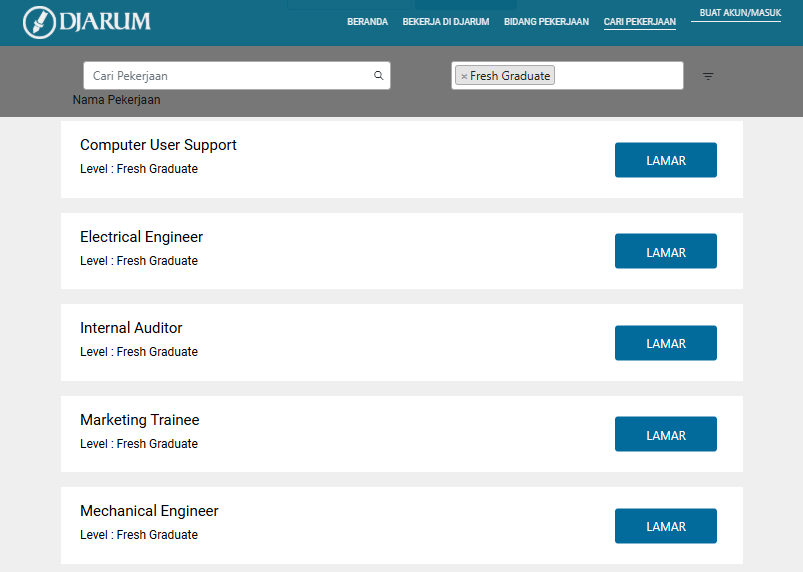Select the Electrical Engineer job title
Viewport: 803px width, 572px height.
coord(141,237)
